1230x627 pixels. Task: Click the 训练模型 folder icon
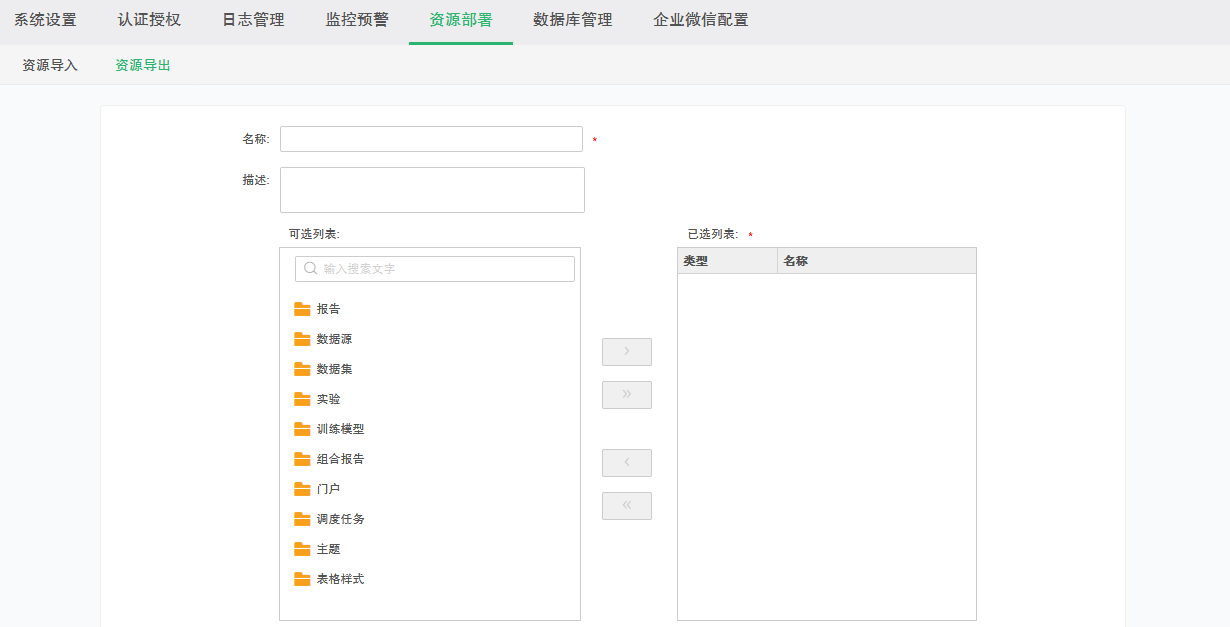tap(302, 429)
